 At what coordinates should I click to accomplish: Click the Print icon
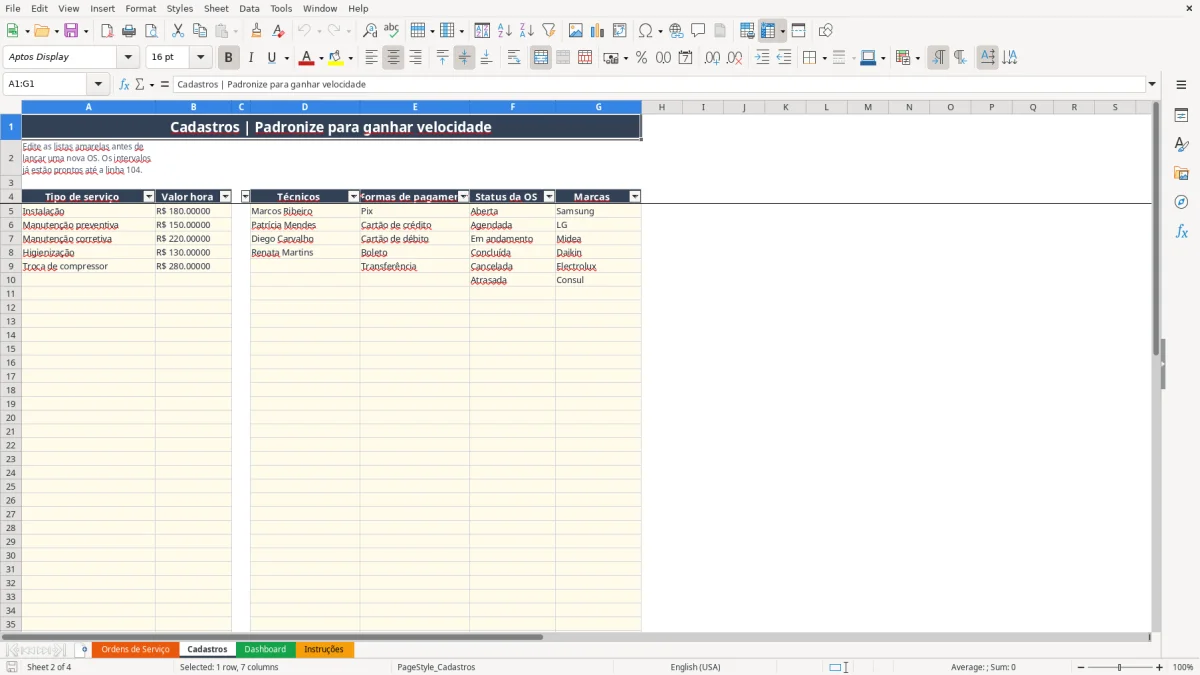pos(129,31)
